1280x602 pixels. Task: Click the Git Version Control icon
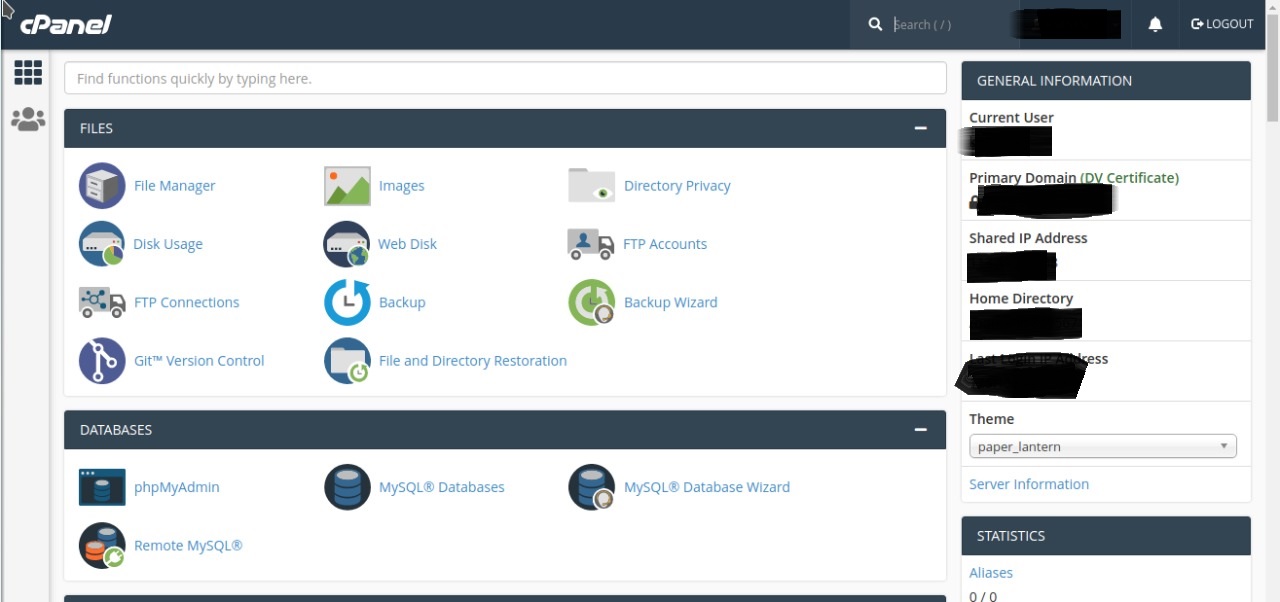click(x=102, y=361)
